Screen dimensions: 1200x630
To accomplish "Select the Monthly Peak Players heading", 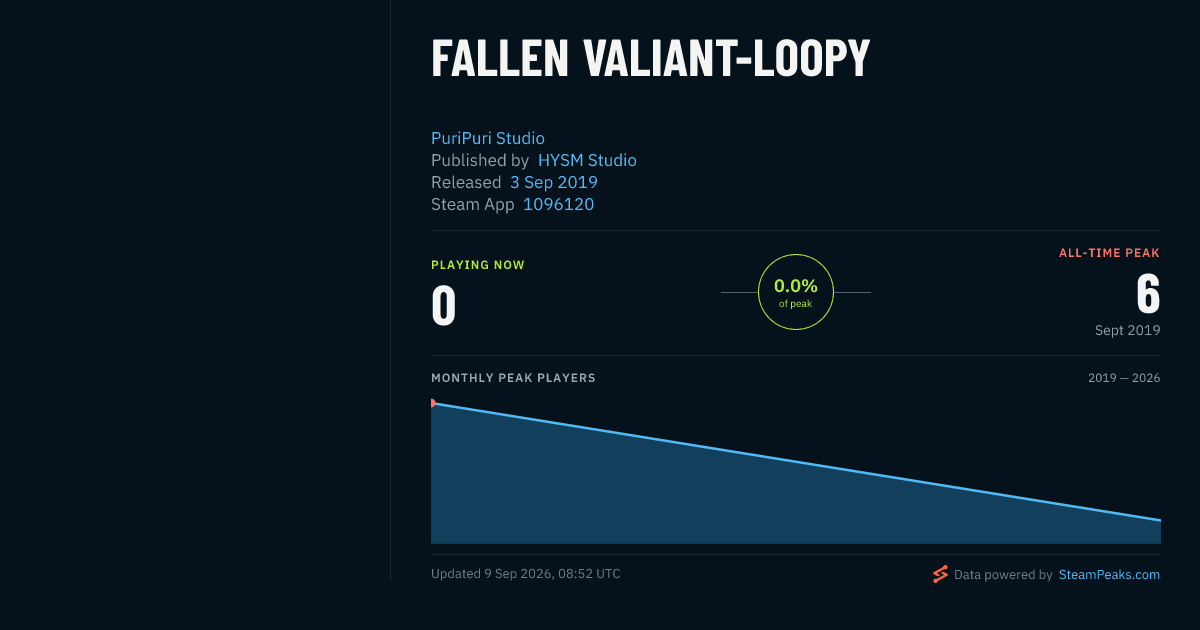I will (513, 378).
